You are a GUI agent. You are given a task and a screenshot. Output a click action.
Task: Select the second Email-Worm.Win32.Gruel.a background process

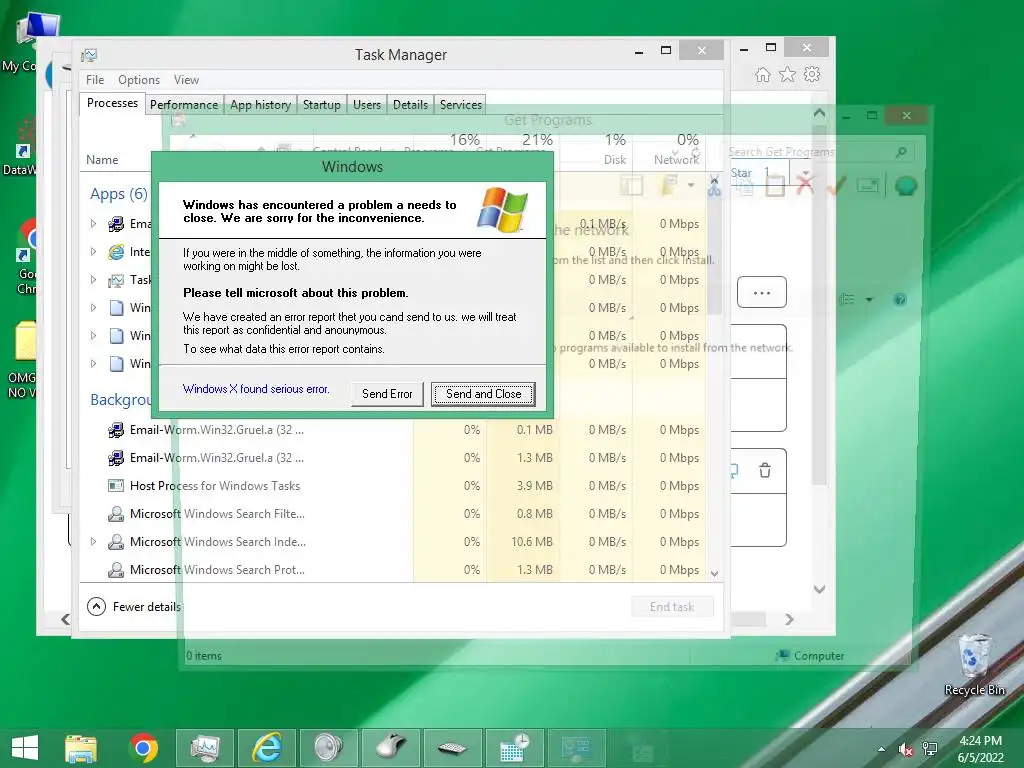[x=392, y=458]
